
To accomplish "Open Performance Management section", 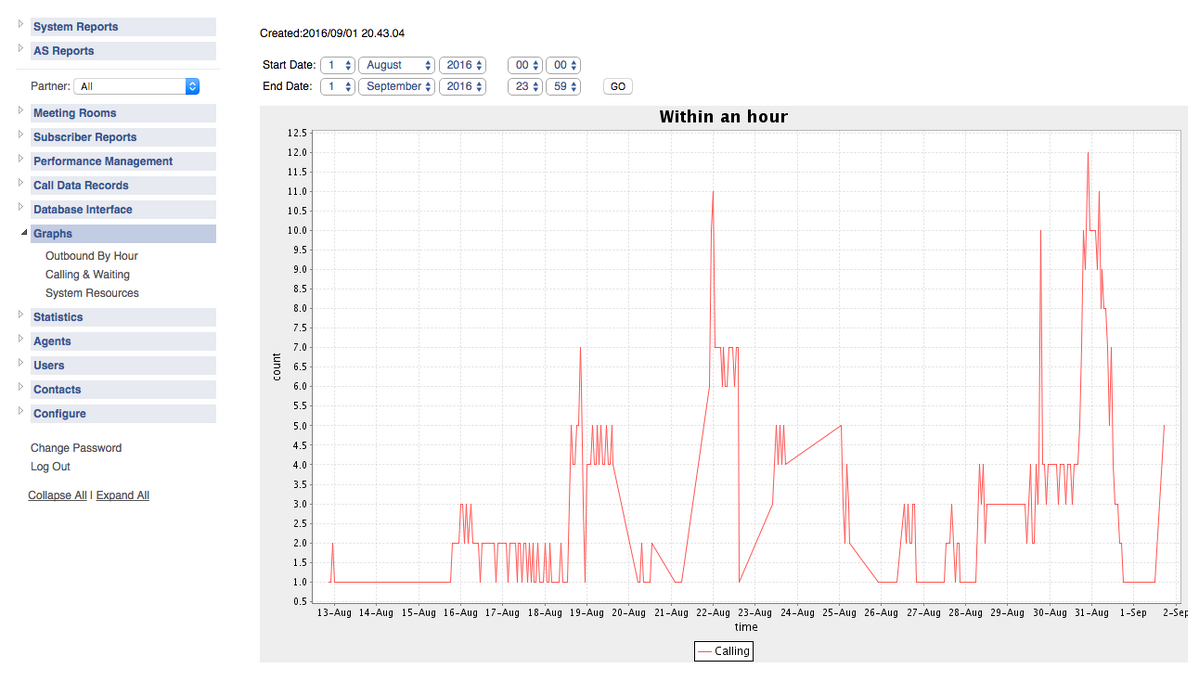I will click(123, 161).
